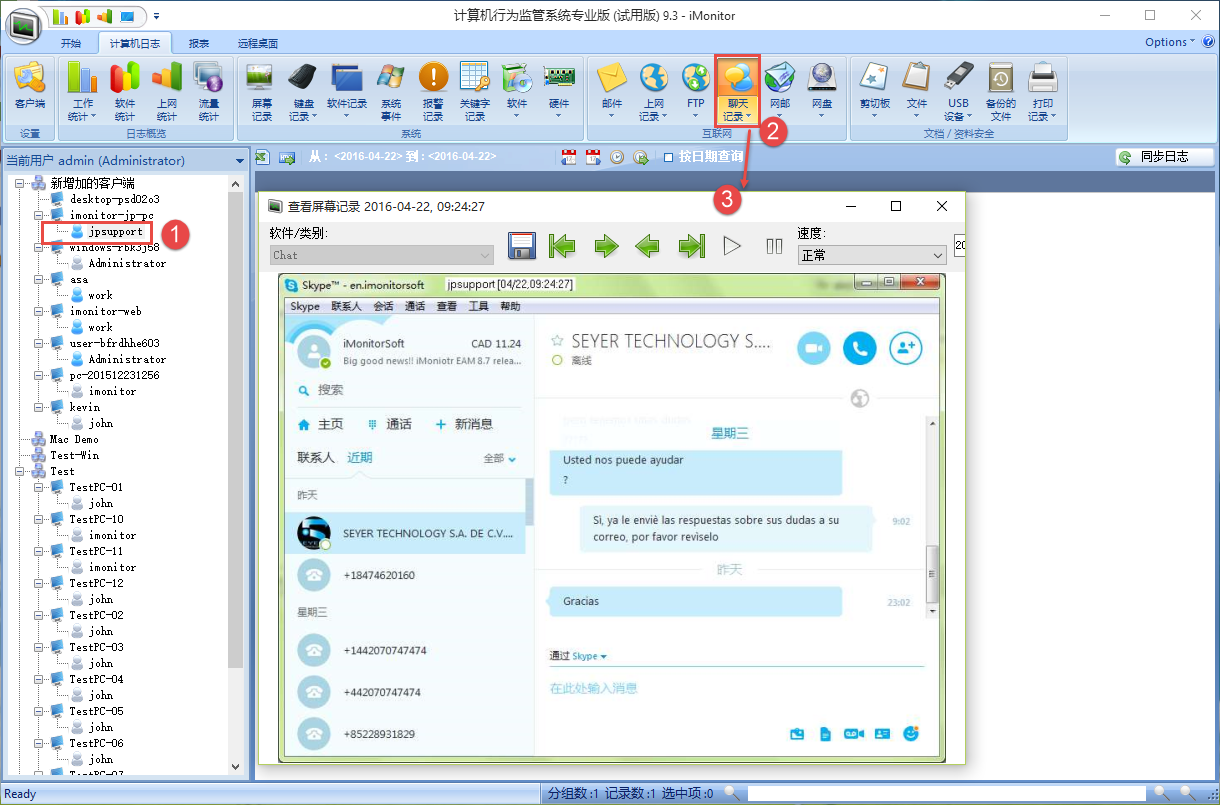This screenshot has height=805, width=1220.
Task: Select desktop-psd02o3 client in tree
Action: coord(114,199)
